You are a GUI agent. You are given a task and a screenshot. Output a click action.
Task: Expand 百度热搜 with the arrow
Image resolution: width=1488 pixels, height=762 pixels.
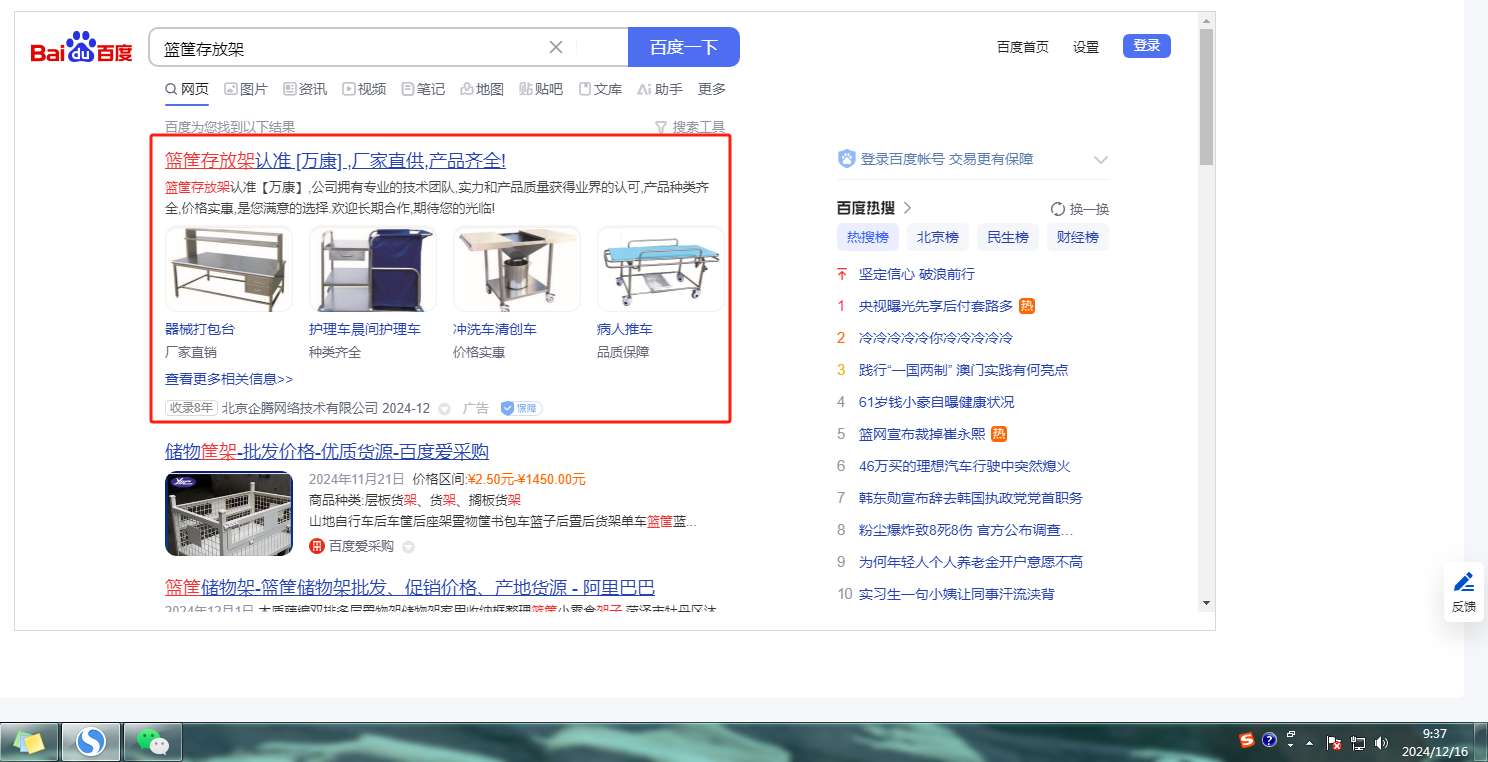[x=907, y=208]
